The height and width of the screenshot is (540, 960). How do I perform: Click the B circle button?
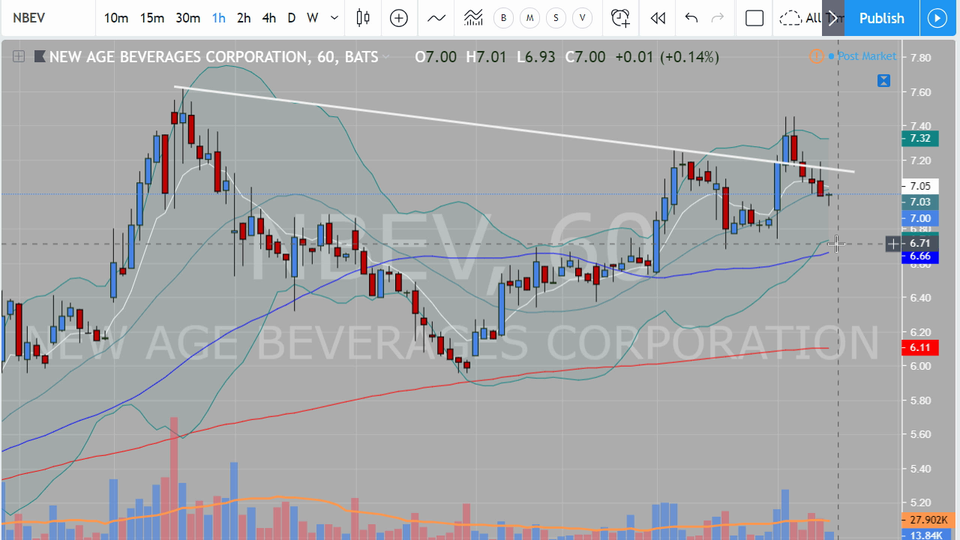(x=503, y=18)
